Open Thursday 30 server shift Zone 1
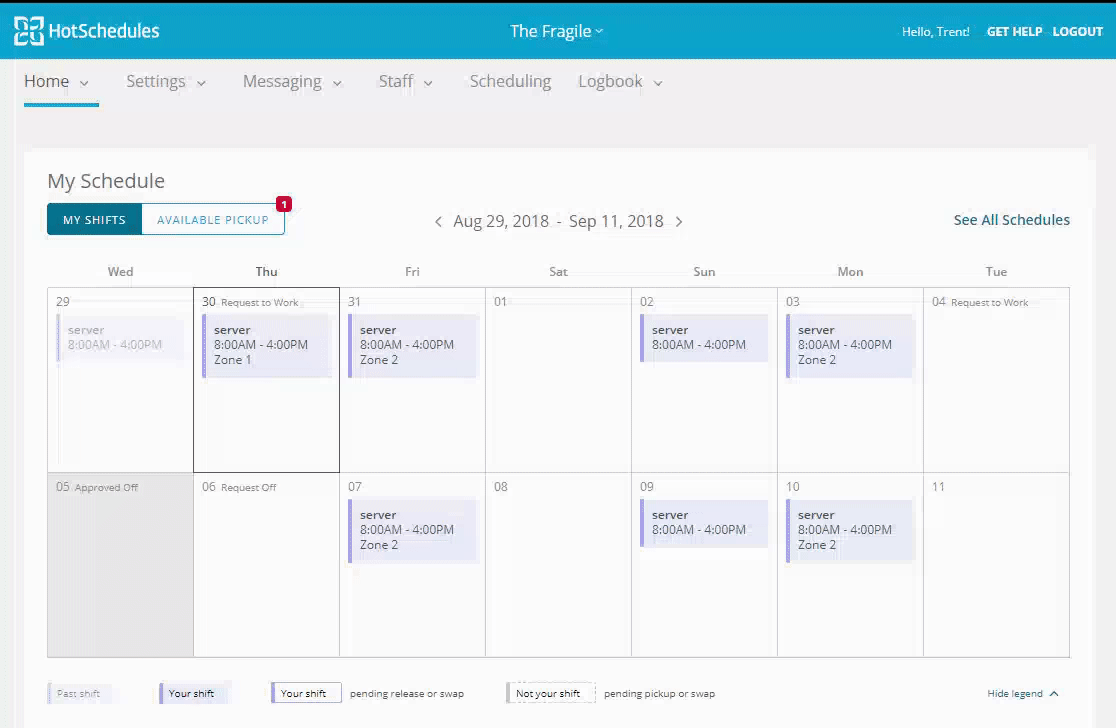The width and height of the screenshot is (1116, 728). 266,345
